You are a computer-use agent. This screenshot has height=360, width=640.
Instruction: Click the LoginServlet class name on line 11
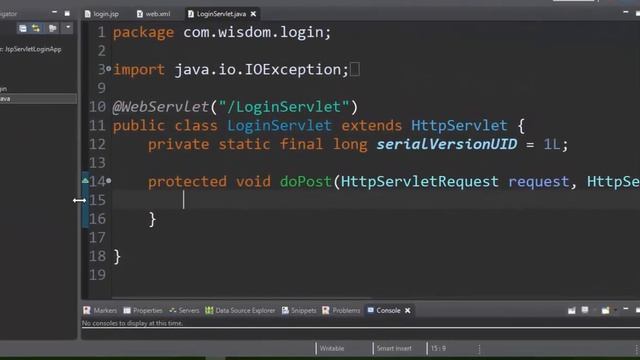(x=279, y=125)
